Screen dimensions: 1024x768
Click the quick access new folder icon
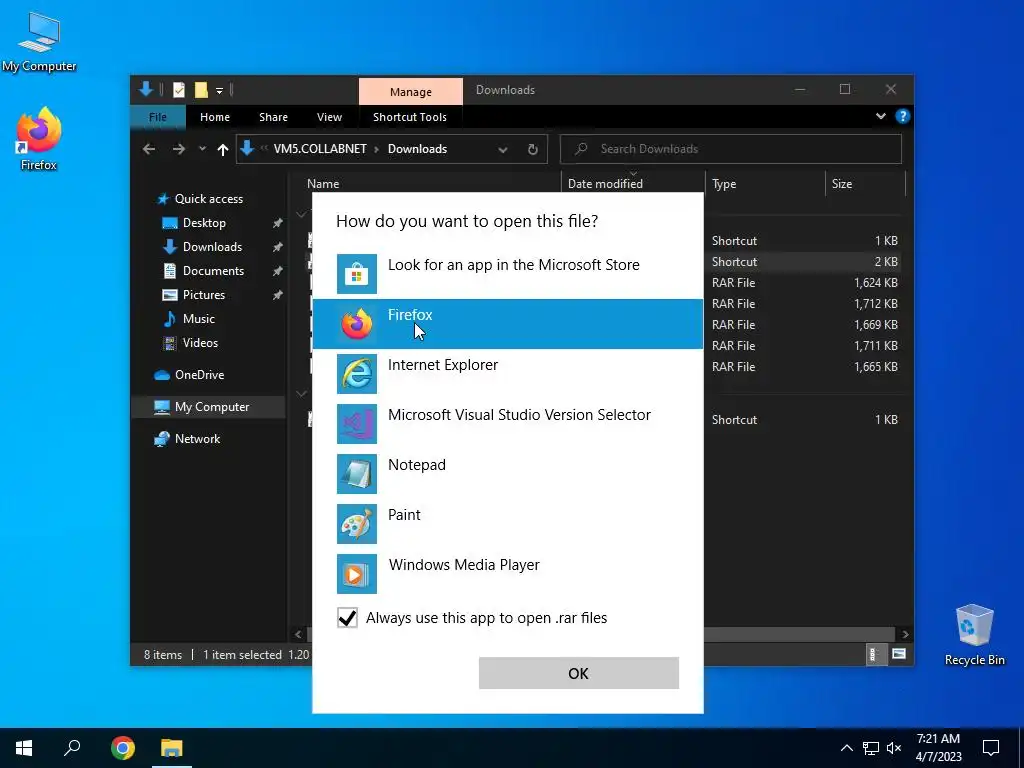coord(200,90)
